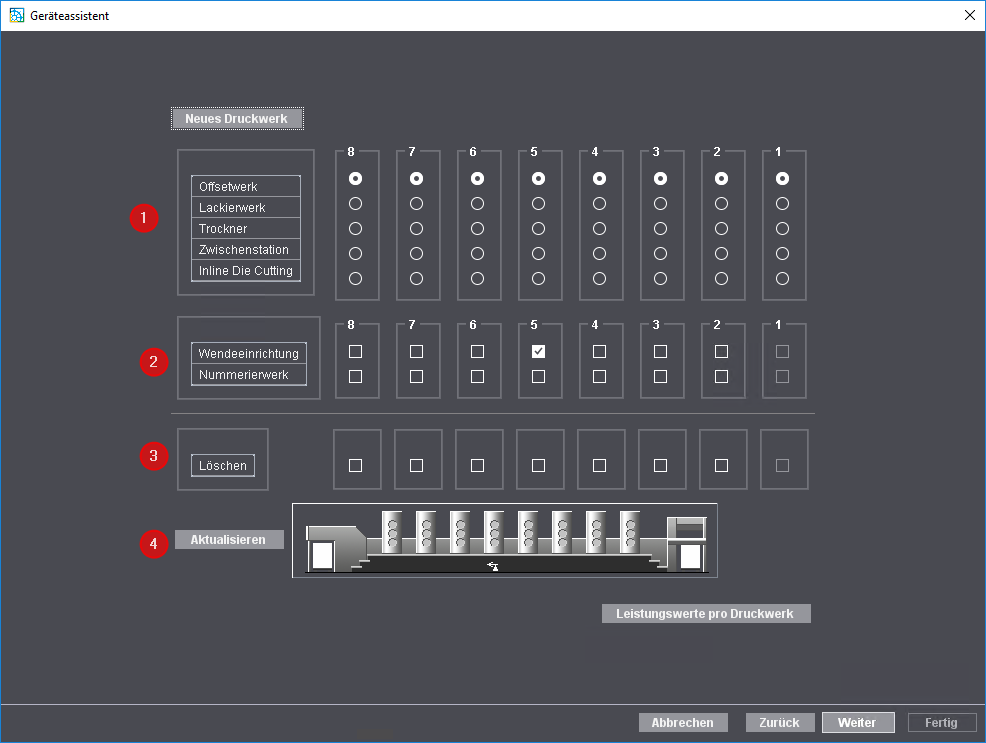Screen dimensions: 986x743
Task: Select Lackierwerk for unit 1
Action: tap(782, 204)
